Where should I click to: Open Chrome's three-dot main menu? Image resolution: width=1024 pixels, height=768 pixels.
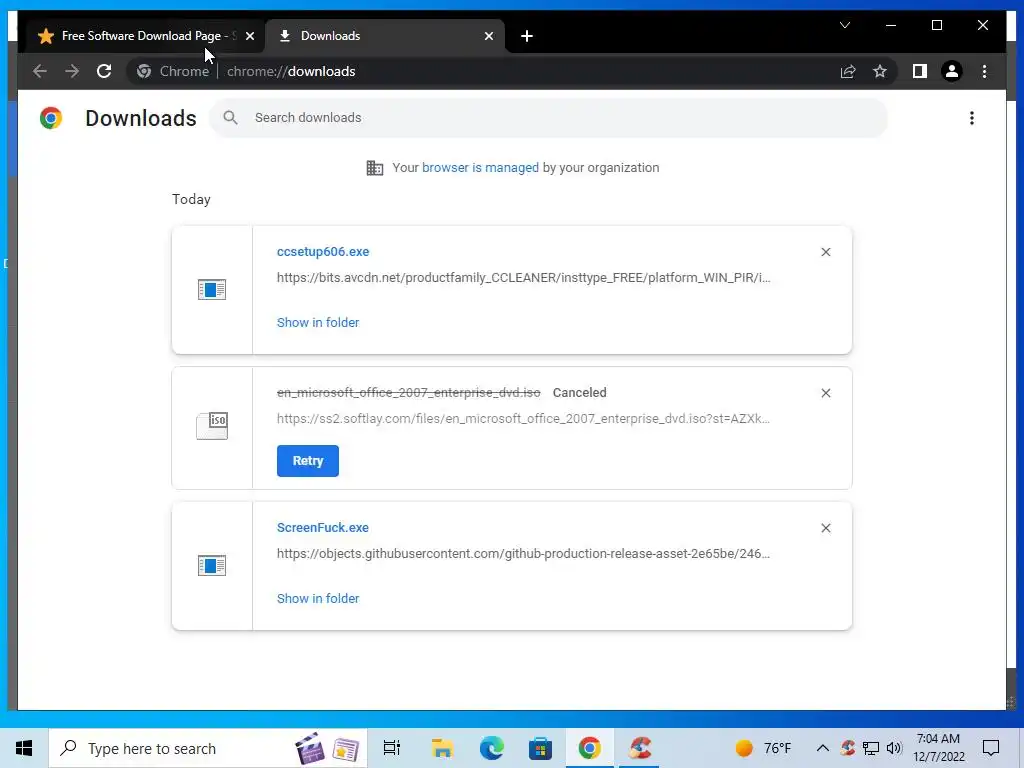point(984,71)
